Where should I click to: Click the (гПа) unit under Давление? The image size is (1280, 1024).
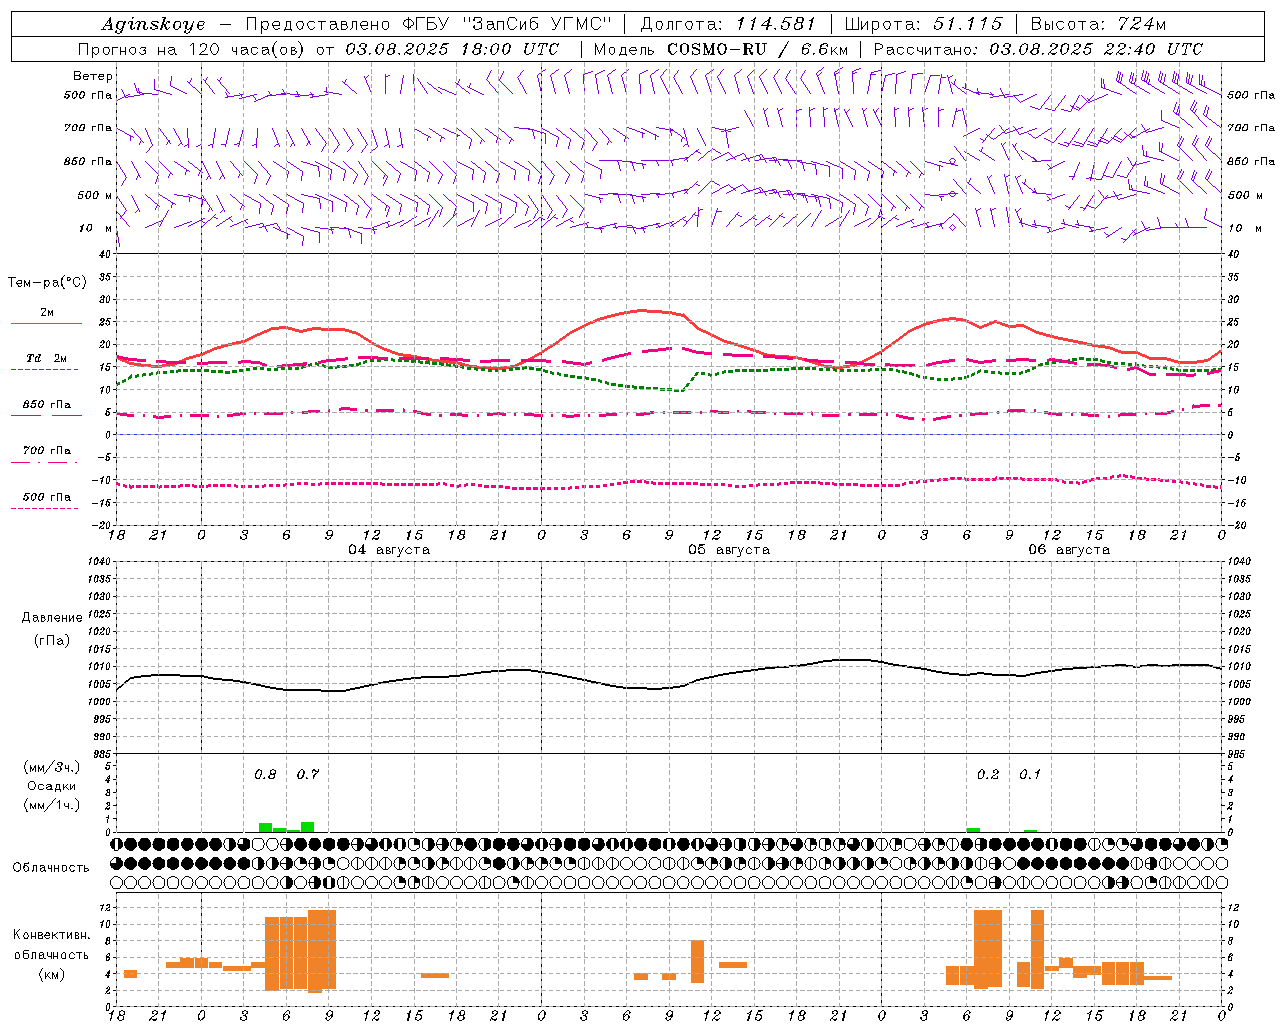click(x=52, y=641)
